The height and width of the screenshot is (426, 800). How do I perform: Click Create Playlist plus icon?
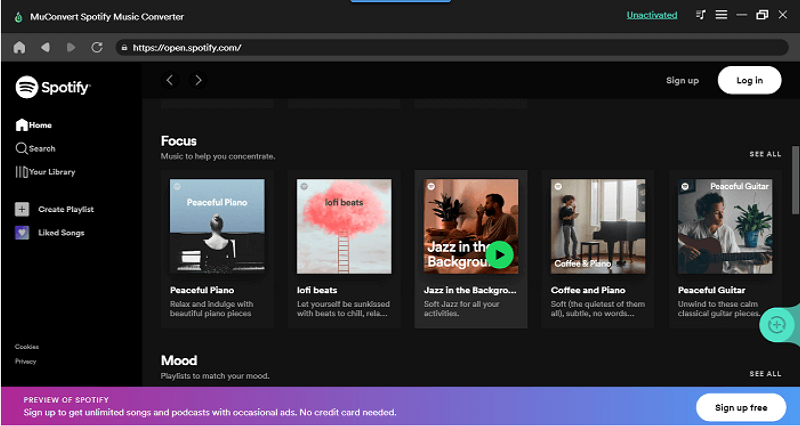click(x=22, y=209)
